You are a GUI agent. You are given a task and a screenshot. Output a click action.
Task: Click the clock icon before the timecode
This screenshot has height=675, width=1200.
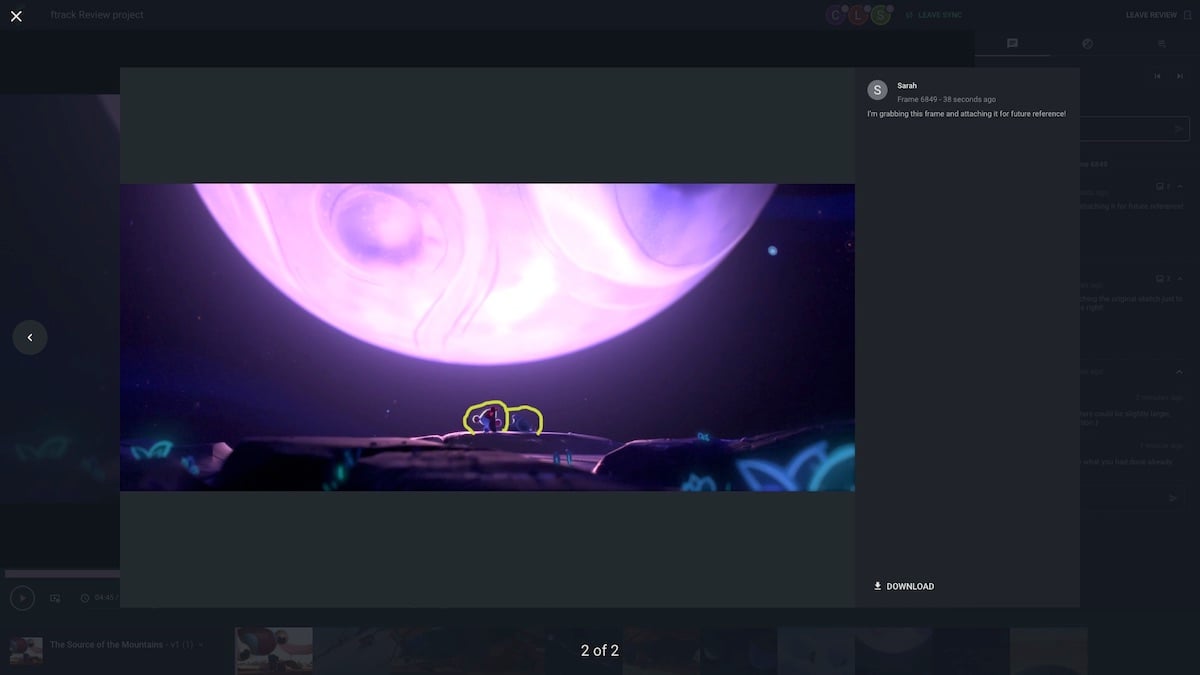(85, 598)
